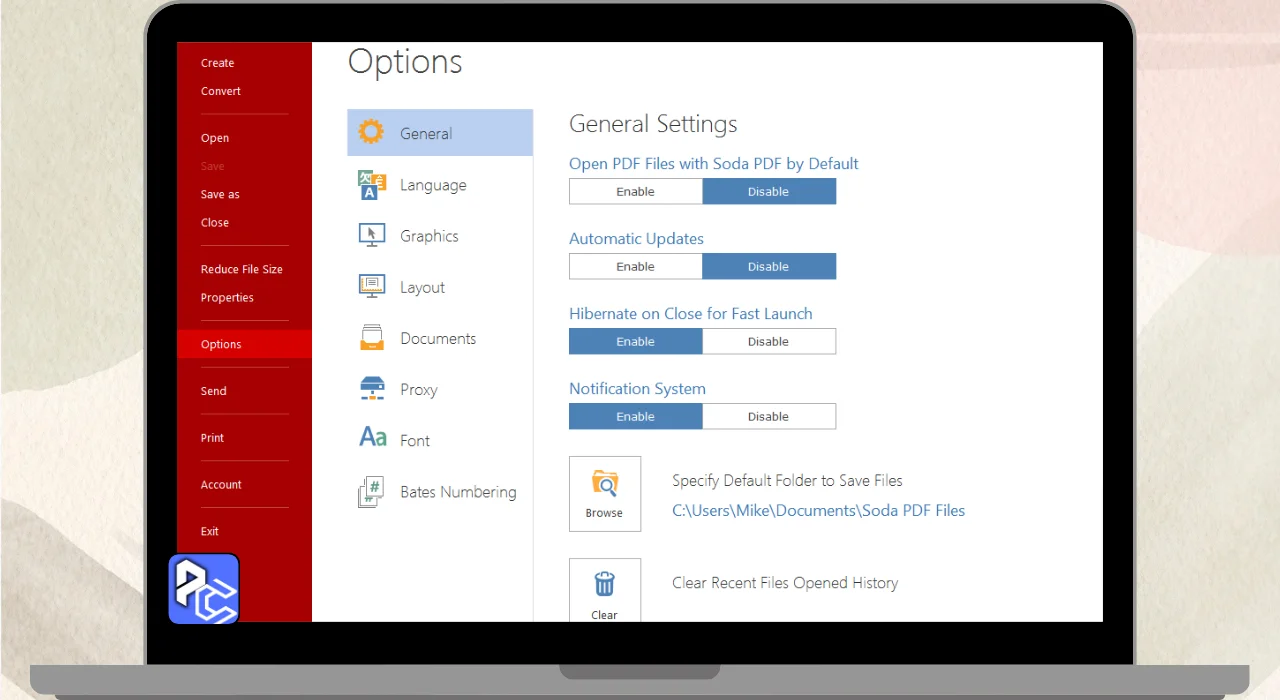
Task: Click the Notification System label
Action: coord(637,389)
